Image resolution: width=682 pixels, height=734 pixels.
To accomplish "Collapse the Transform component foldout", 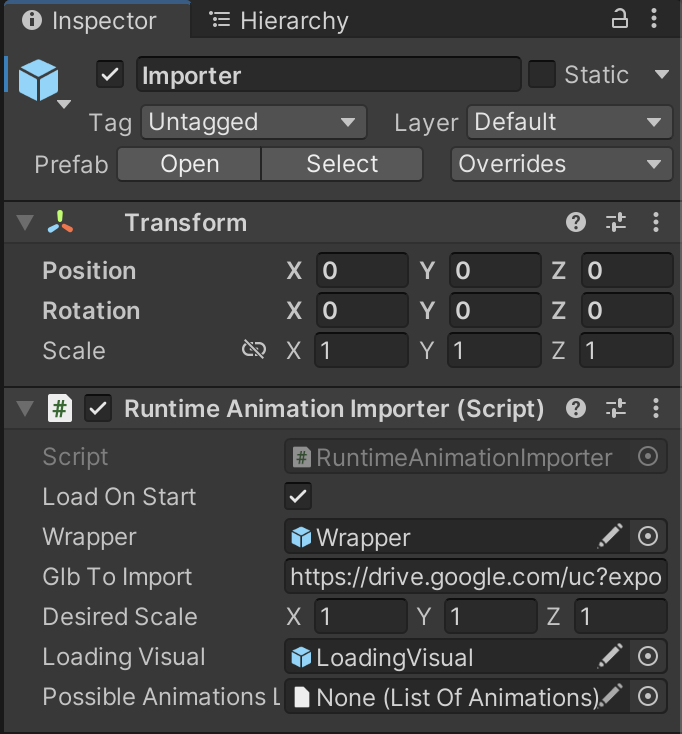I will pos(25,223).
